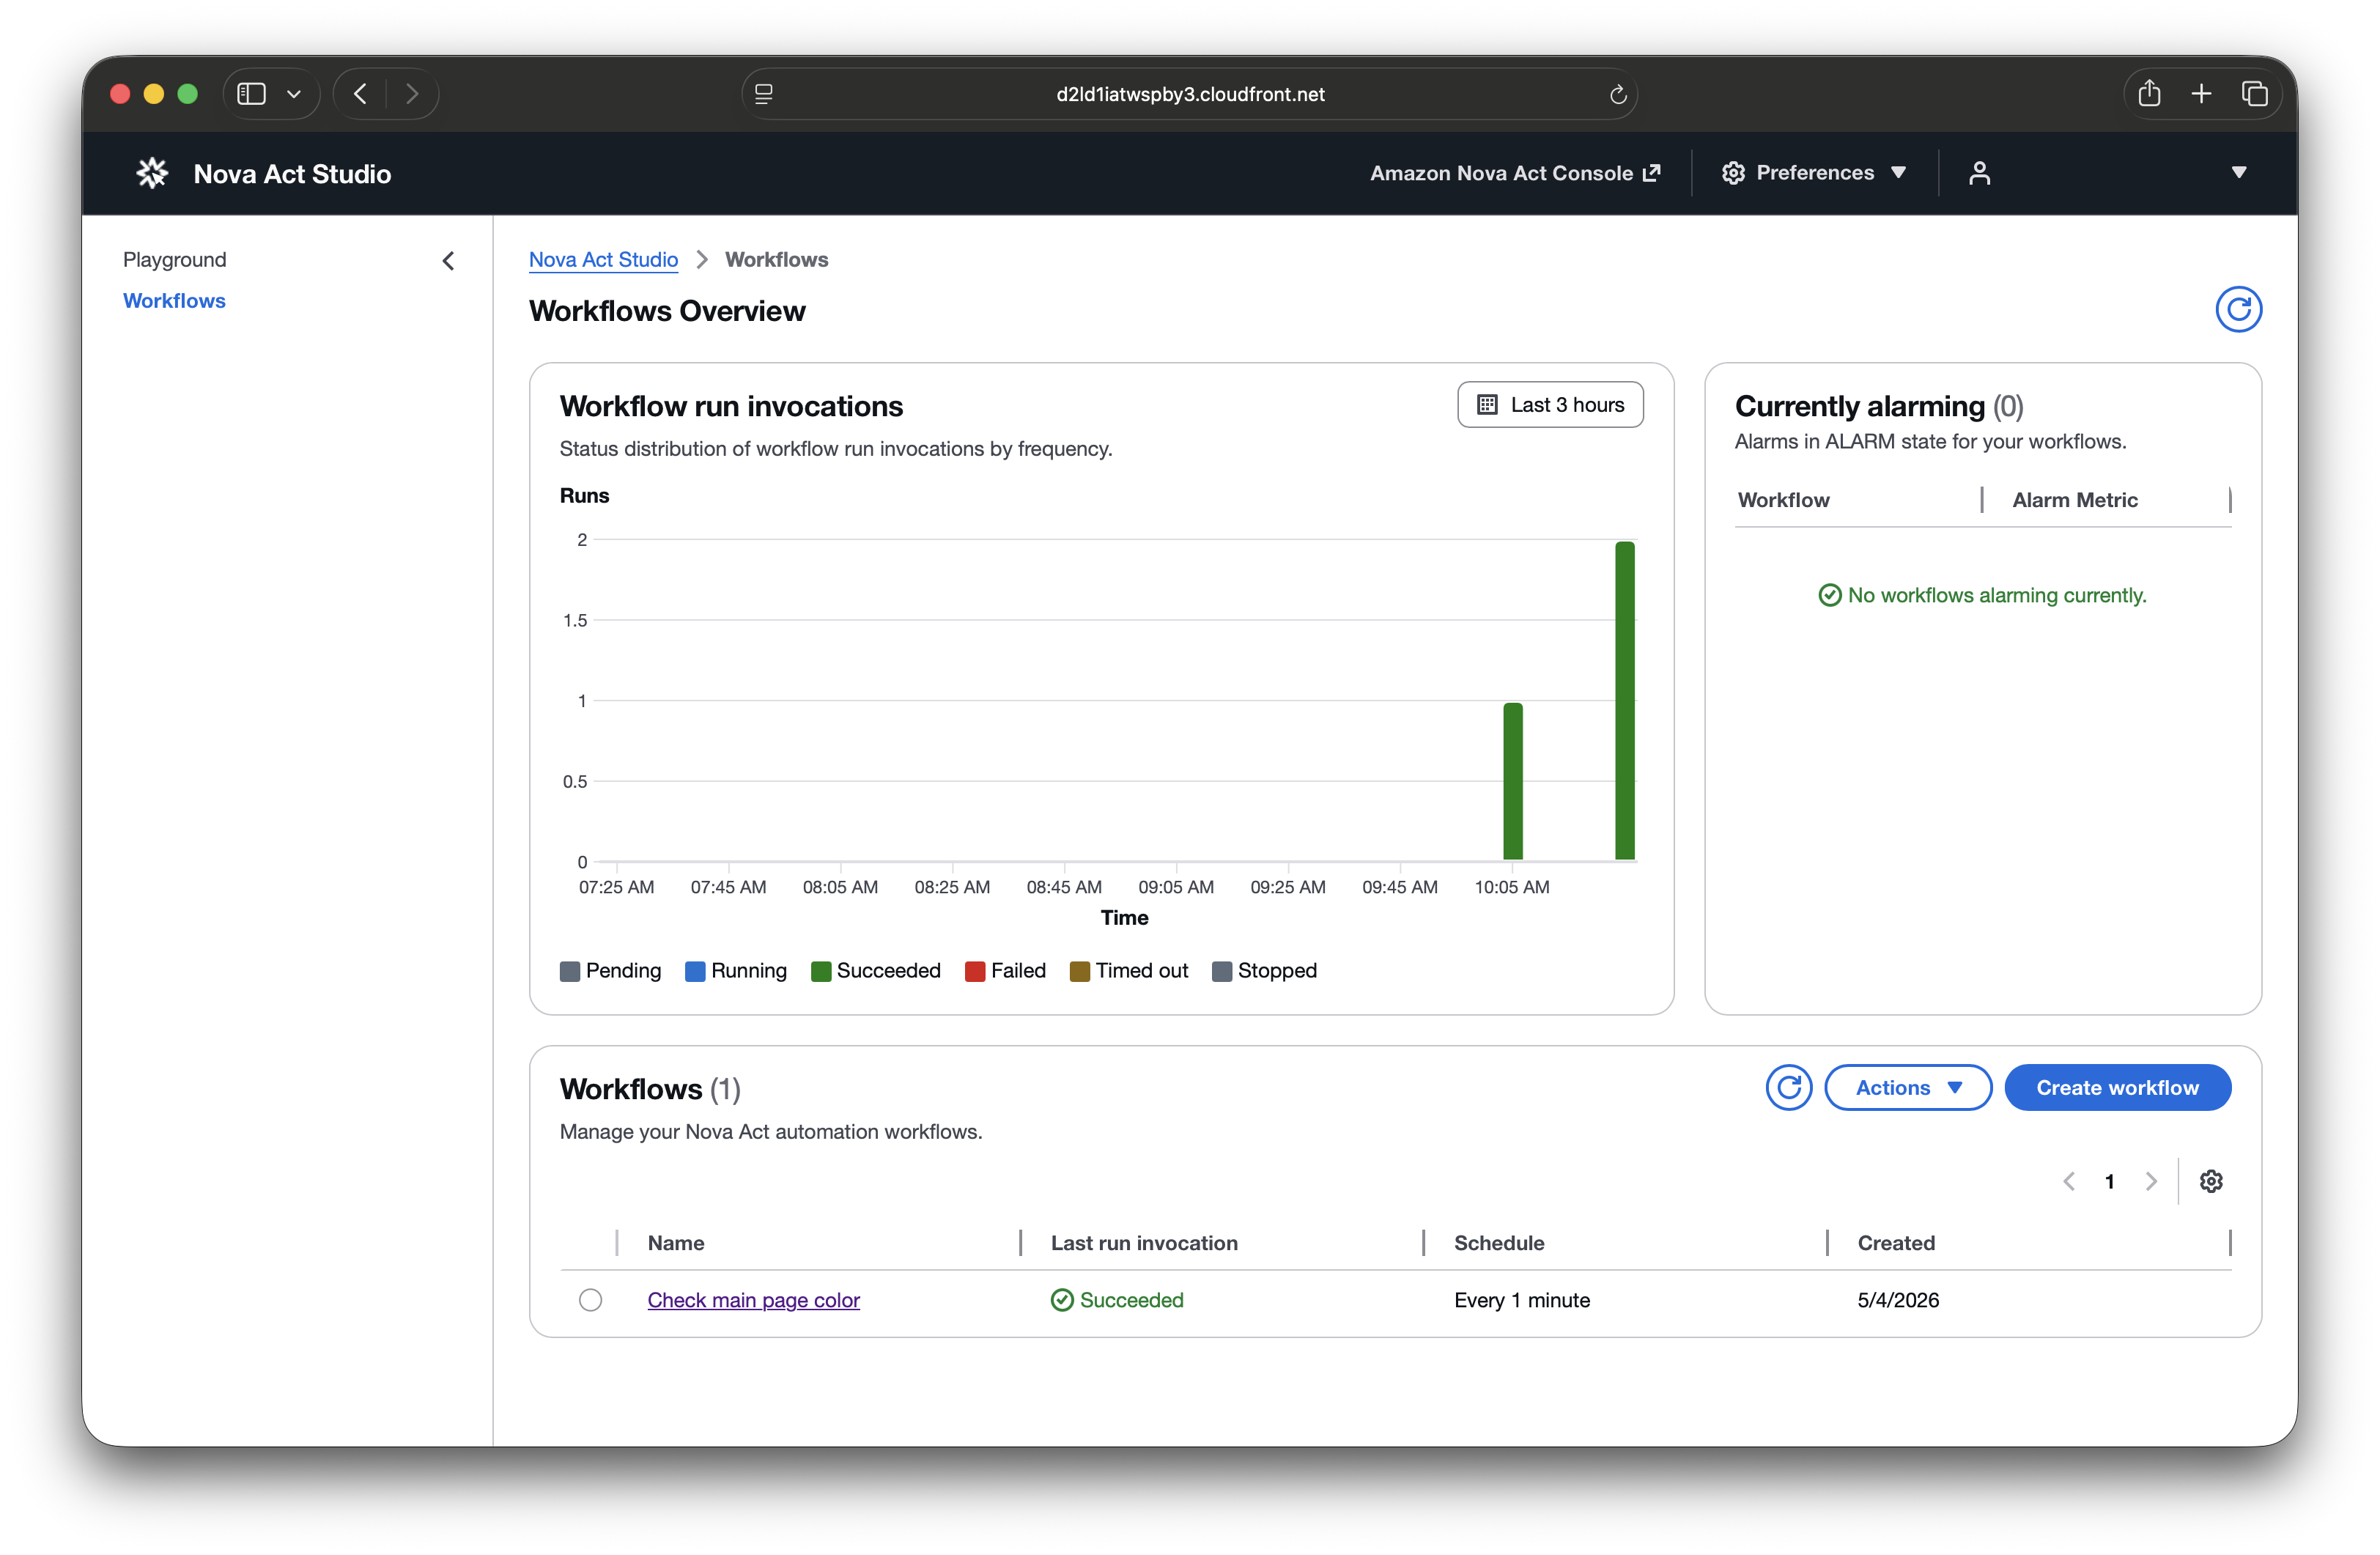Click the Nova Act Studio logo icon
The height and width of the screenshot is (1555, 2380).
152,173
